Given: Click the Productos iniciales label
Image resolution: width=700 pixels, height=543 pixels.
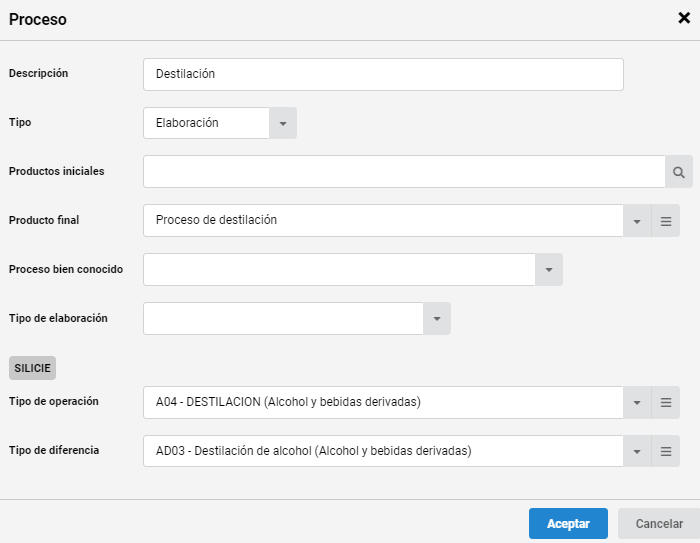Looking at the screenshot, I should (x=57, y=171).
